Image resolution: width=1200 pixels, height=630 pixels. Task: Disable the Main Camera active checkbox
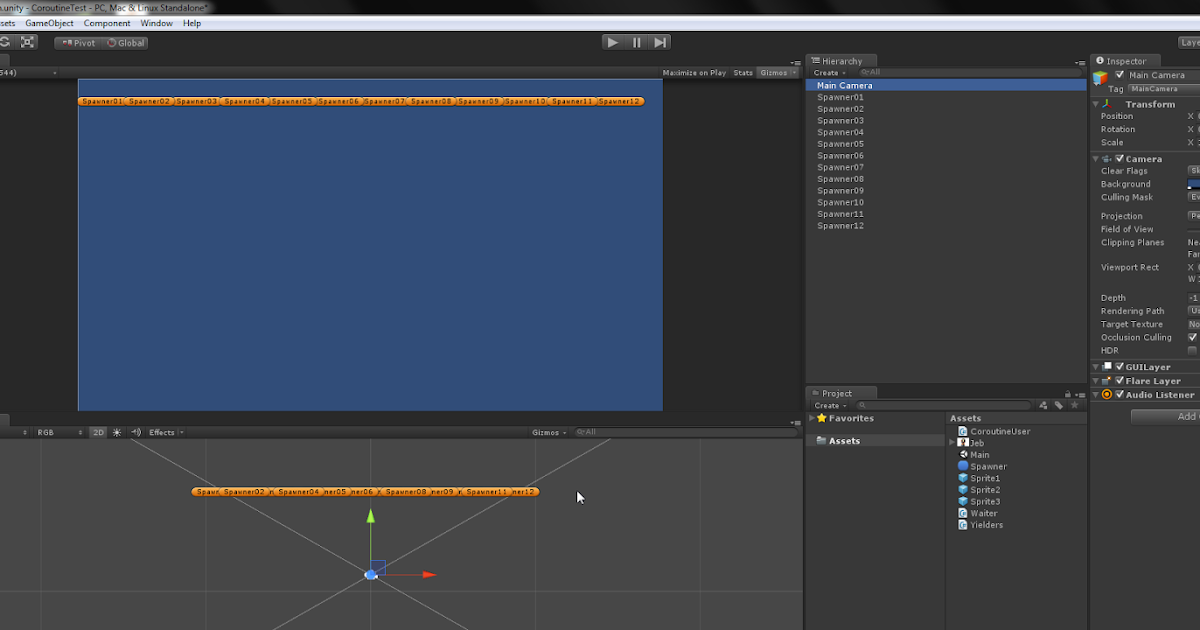point(1119,75)
